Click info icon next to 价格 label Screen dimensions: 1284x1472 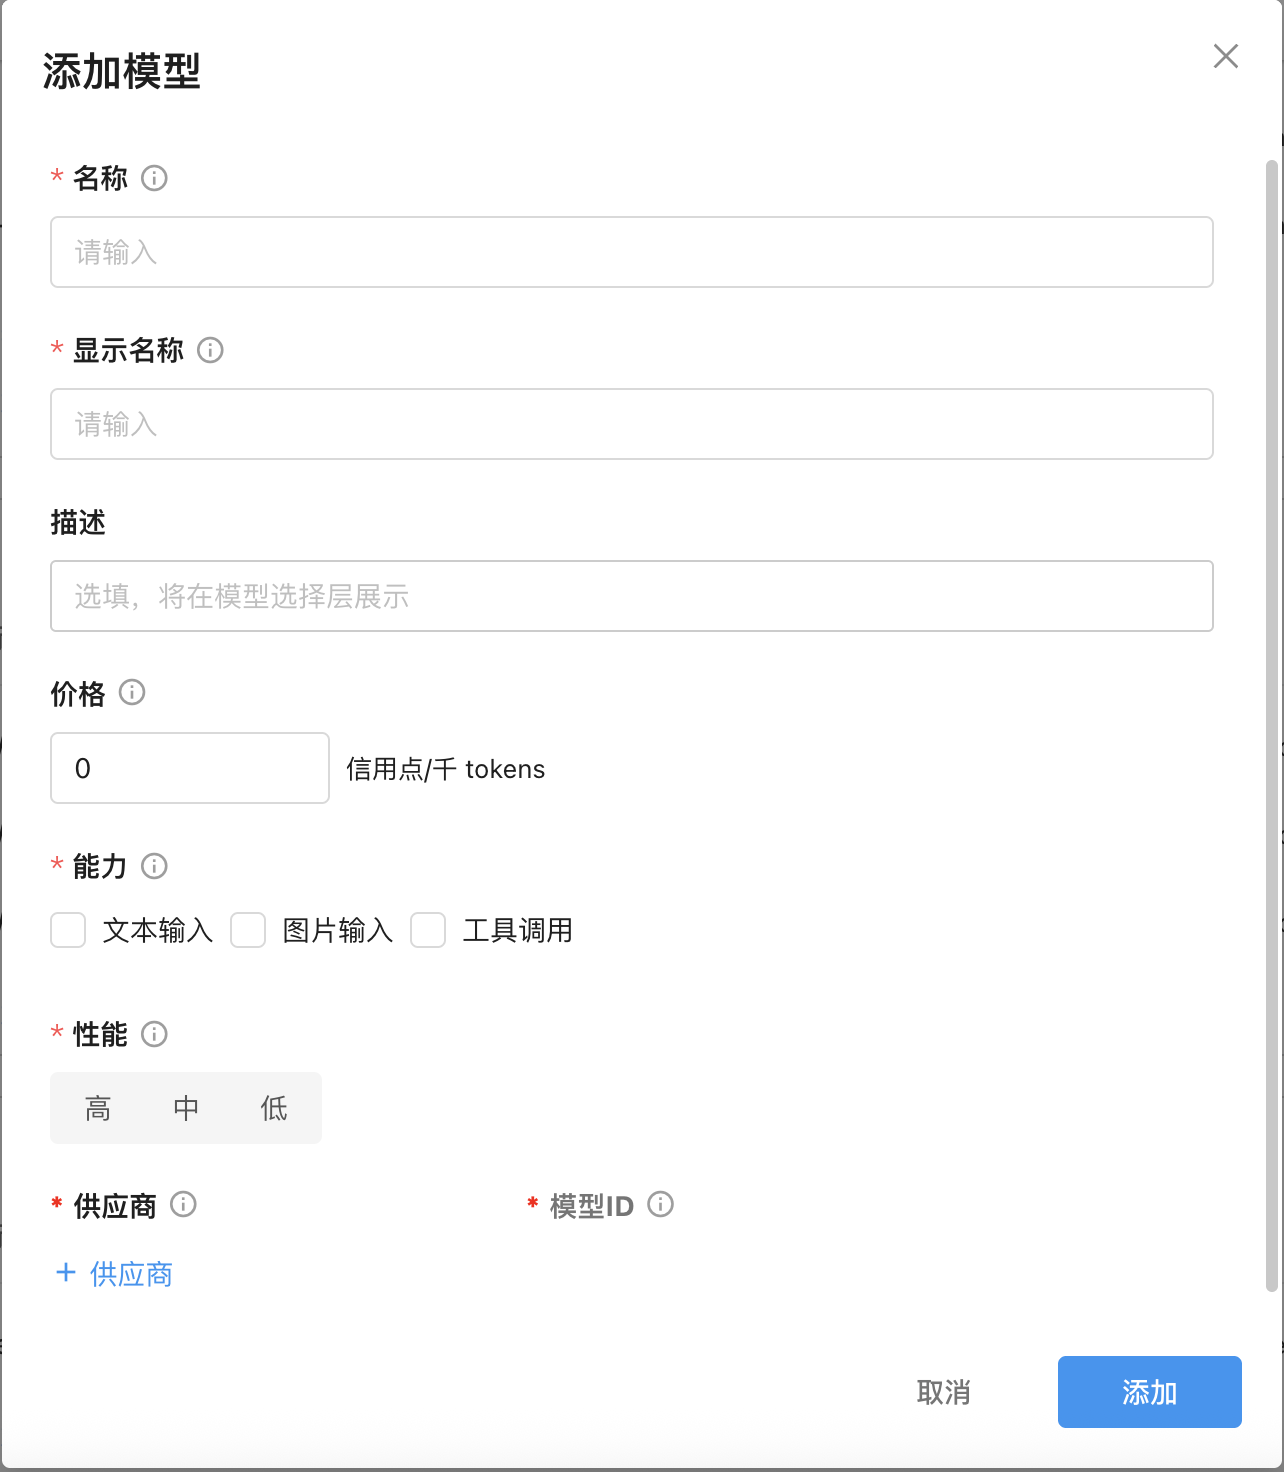pos(132,692)
